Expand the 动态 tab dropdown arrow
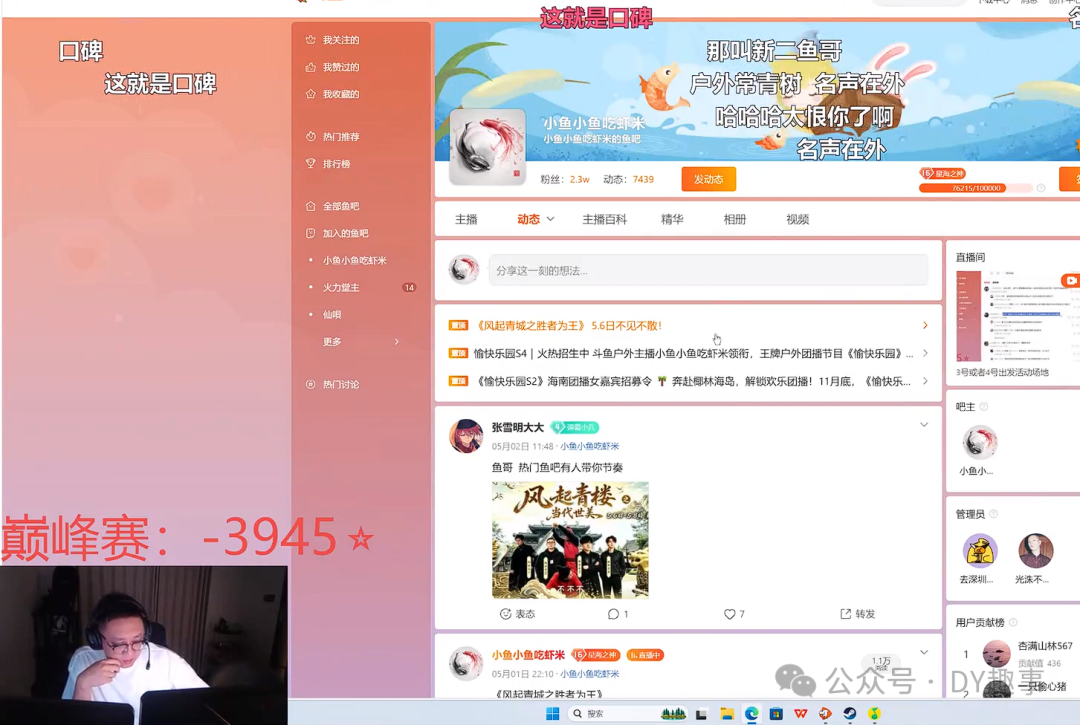This screenshot has height=725, width=1080. (x=550, y=219)
